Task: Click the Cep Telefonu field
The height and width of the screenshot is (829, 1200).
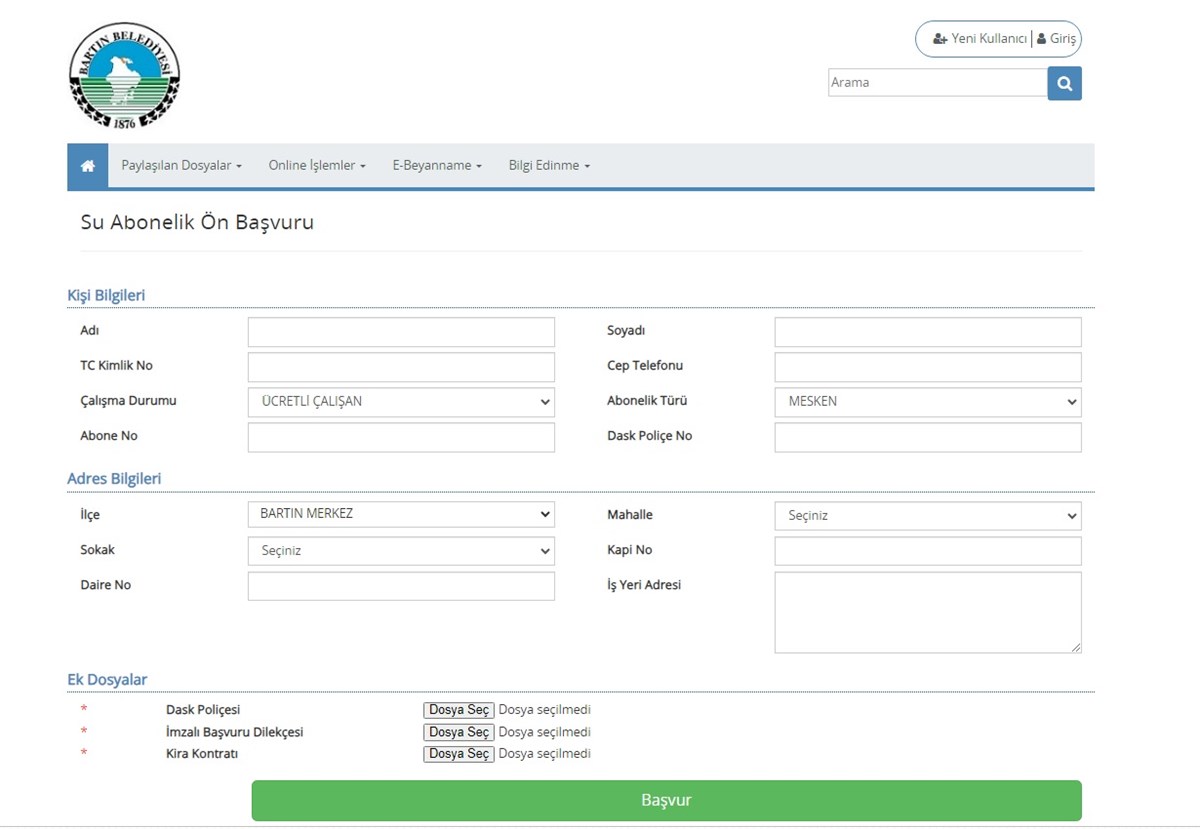Action: coord(928,367)
